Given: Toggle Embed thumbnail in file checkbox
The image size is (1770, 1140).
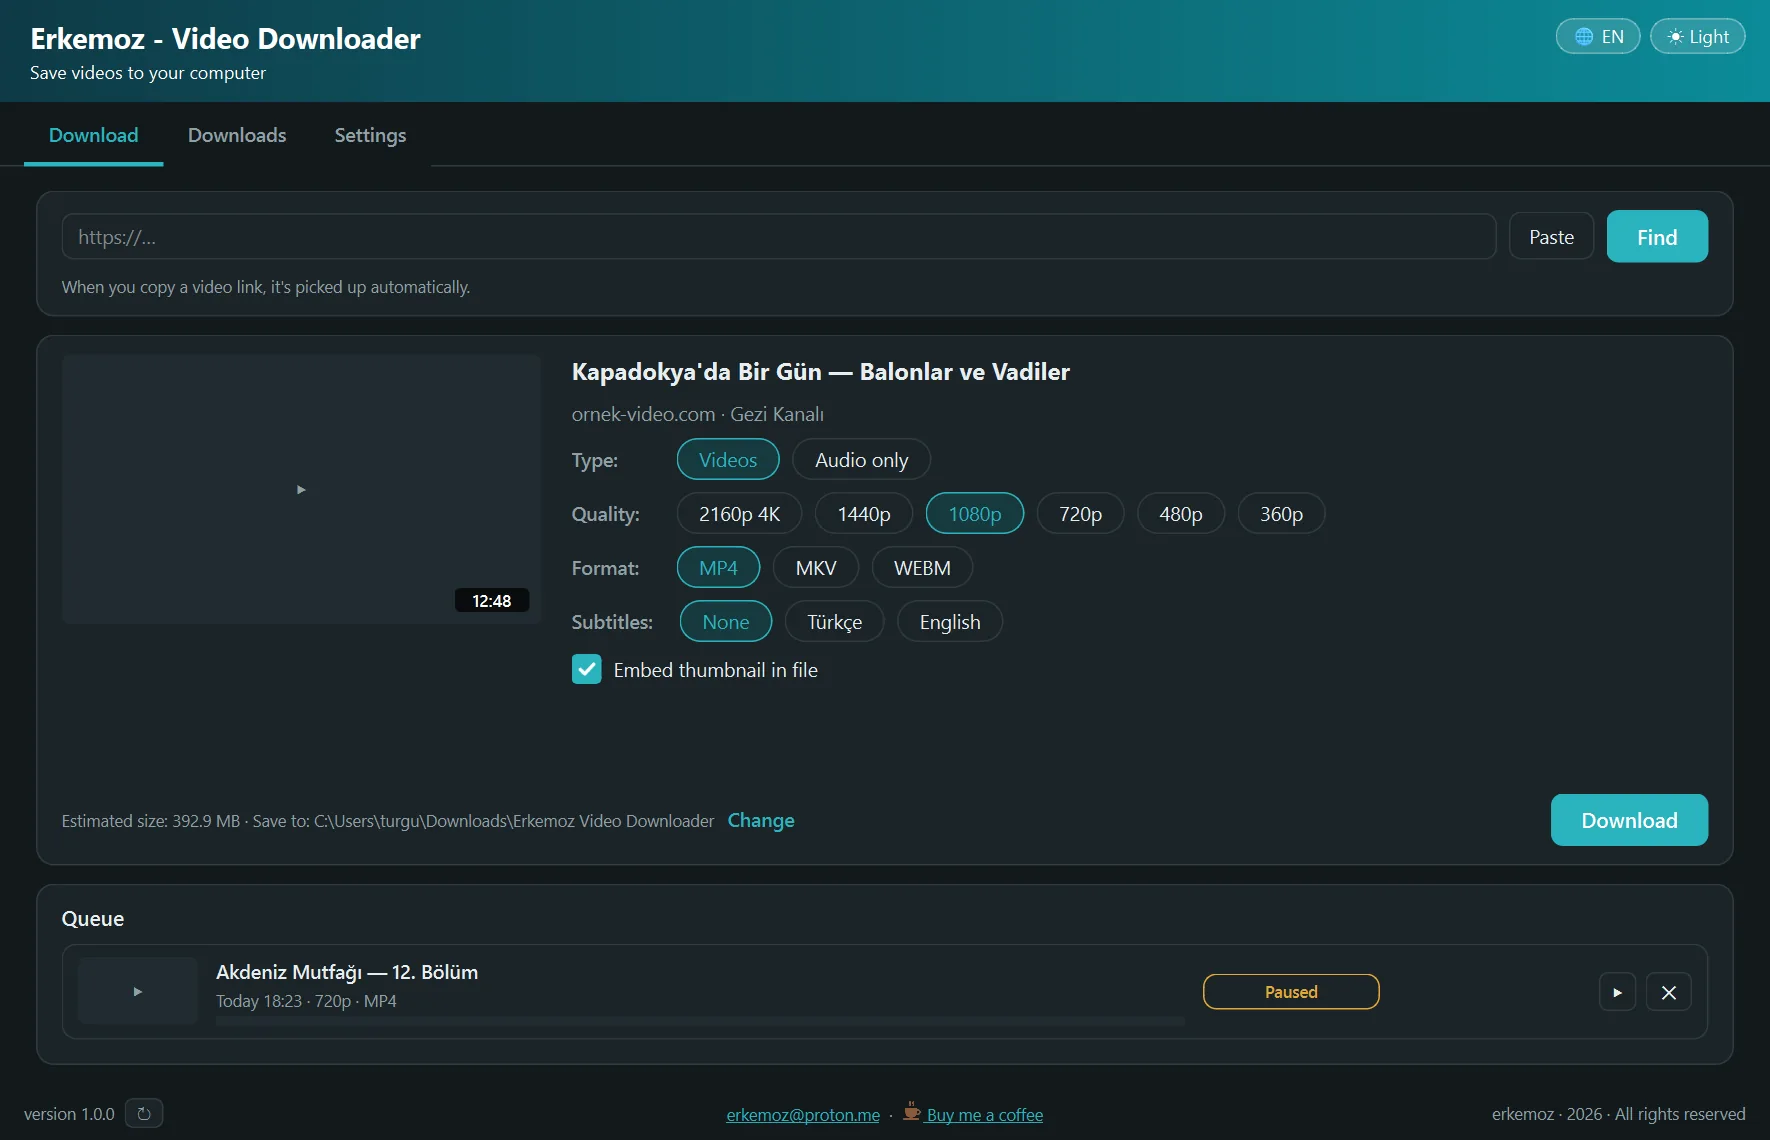Looking at the screenshot, I should pos(587,669).
